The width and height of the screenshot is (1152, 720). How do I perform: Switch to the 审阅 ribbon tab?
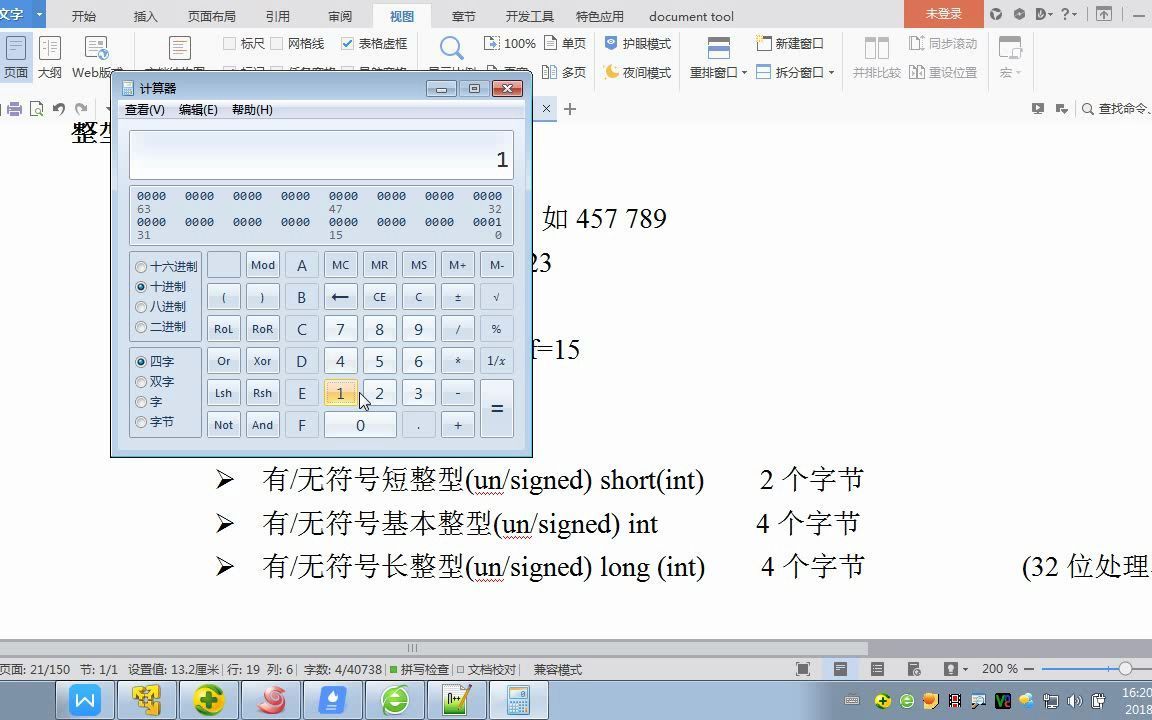pos(340,16)
